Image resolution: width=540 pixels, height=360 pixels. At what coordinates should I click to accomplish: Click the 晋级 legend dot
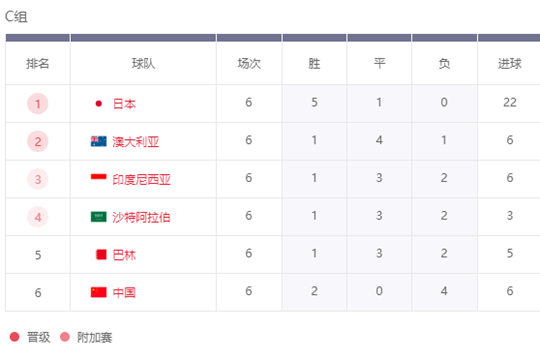pyautogui.click(x=14, y=337)
